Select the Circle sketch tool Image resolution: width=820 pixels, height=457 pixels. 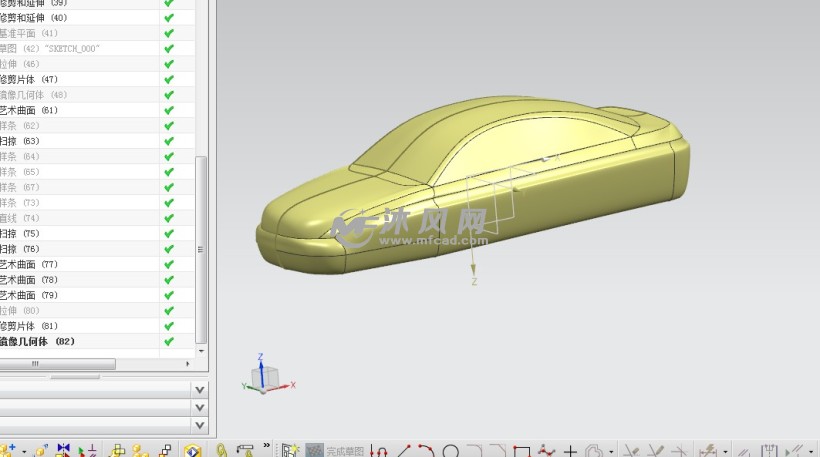pos(450,451)
